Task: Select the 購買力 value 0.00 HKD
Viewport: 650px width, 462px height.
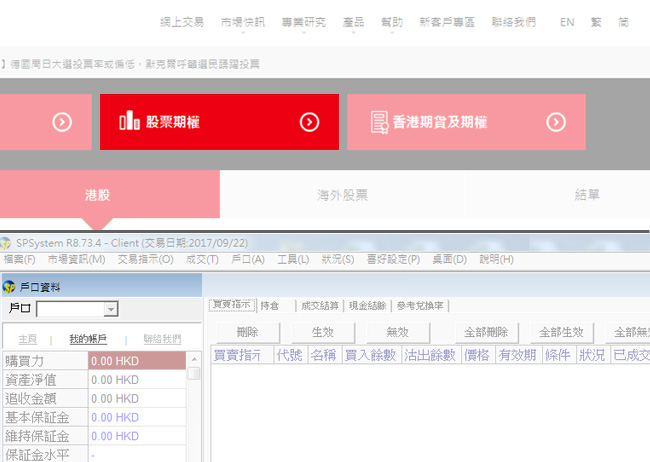Action: [137, 361]
